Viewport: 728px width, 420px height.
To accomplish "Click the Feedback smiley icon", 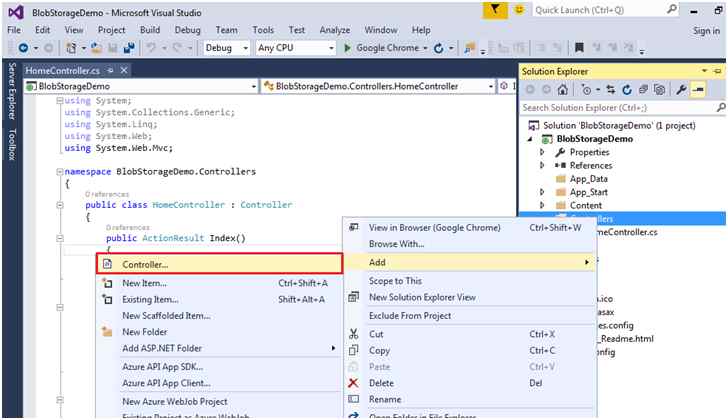I will [519, 10].
